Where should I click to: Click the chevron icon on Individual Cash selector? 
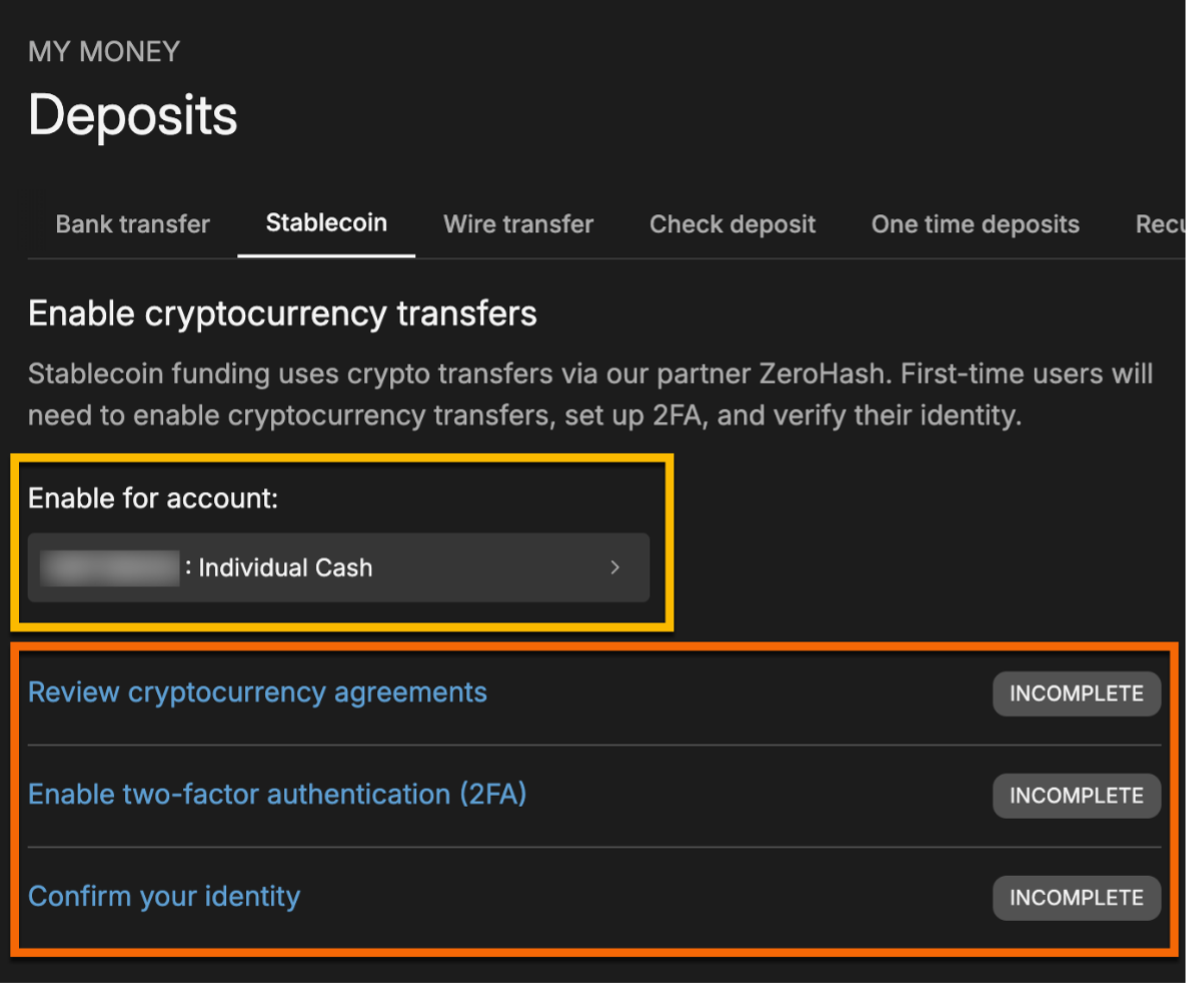[x=614, y=567]
